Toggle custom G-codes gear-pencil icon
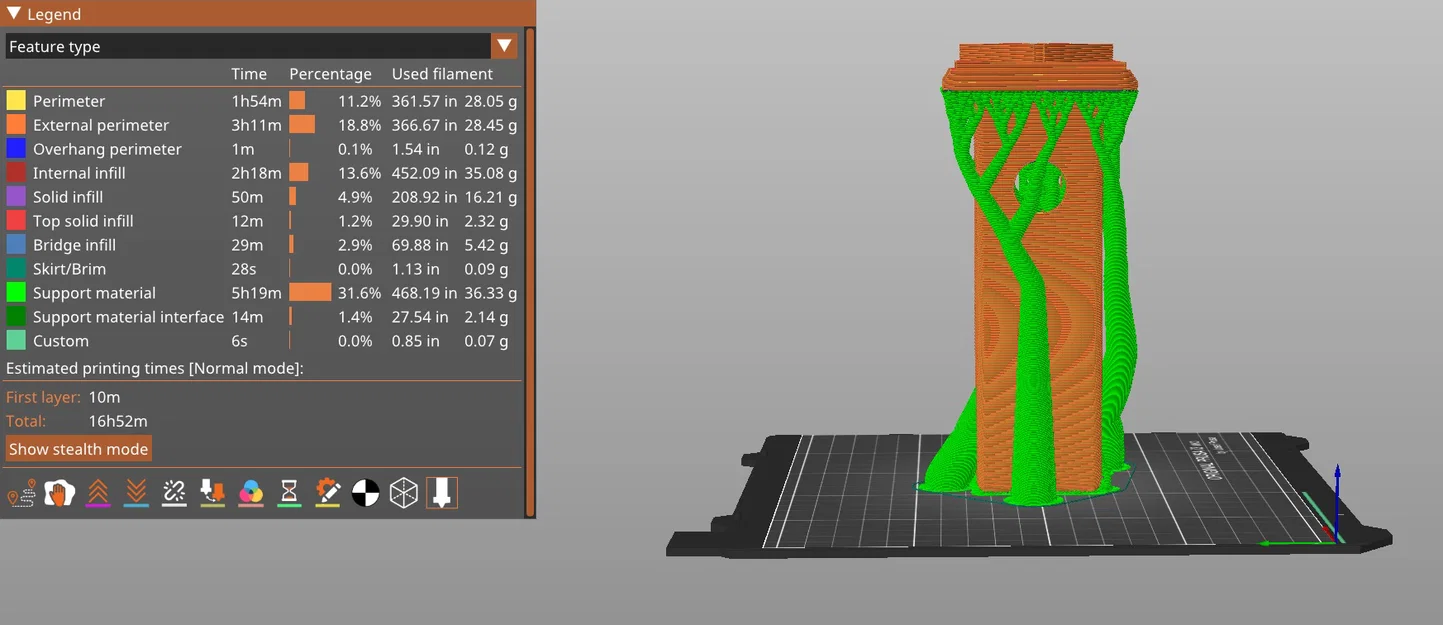Viewport: 1443px width, 625px height. pyautogui.click(x=327, y=493)
